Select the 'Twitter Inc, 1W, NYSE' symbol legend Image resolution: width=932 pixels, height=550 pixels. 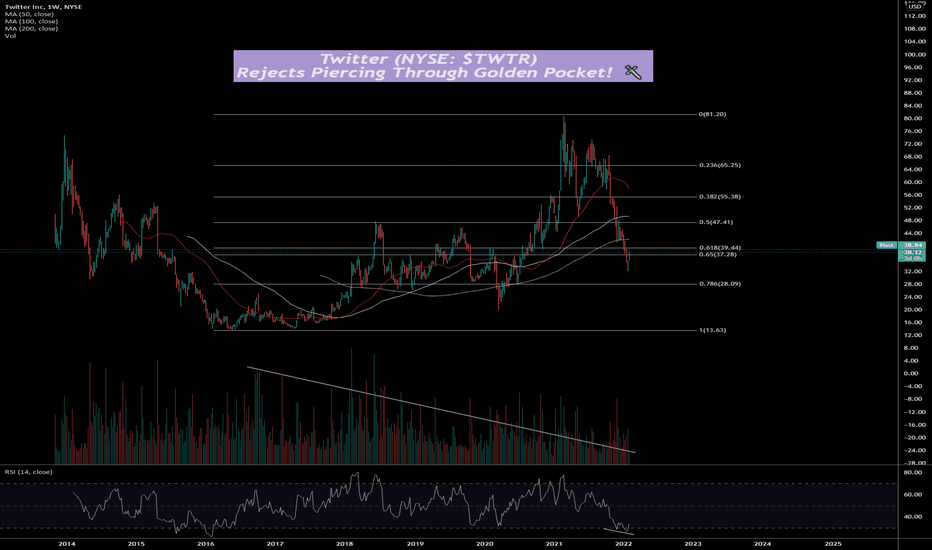point(43,7)
